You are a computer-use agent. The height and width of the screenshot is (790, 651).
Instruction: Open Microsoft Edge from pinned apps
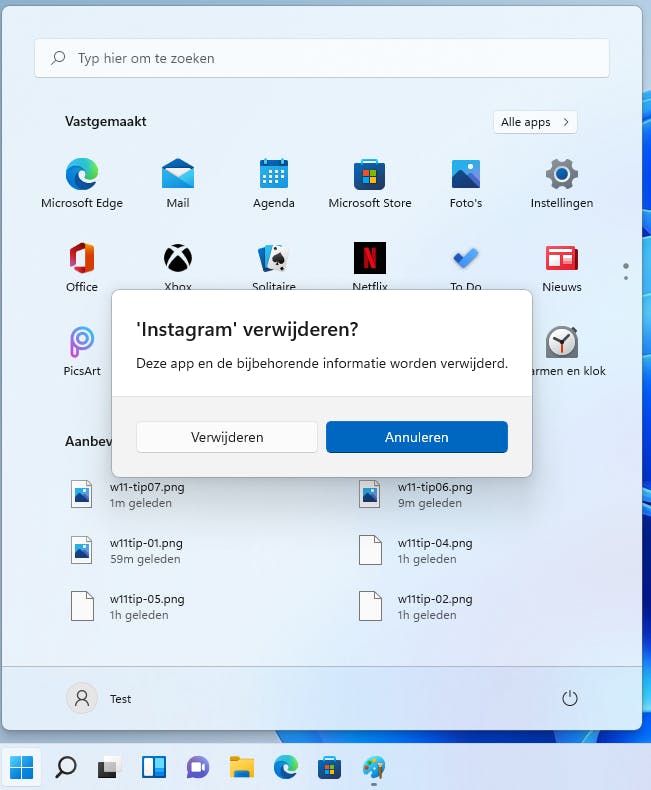coord(82,183)
